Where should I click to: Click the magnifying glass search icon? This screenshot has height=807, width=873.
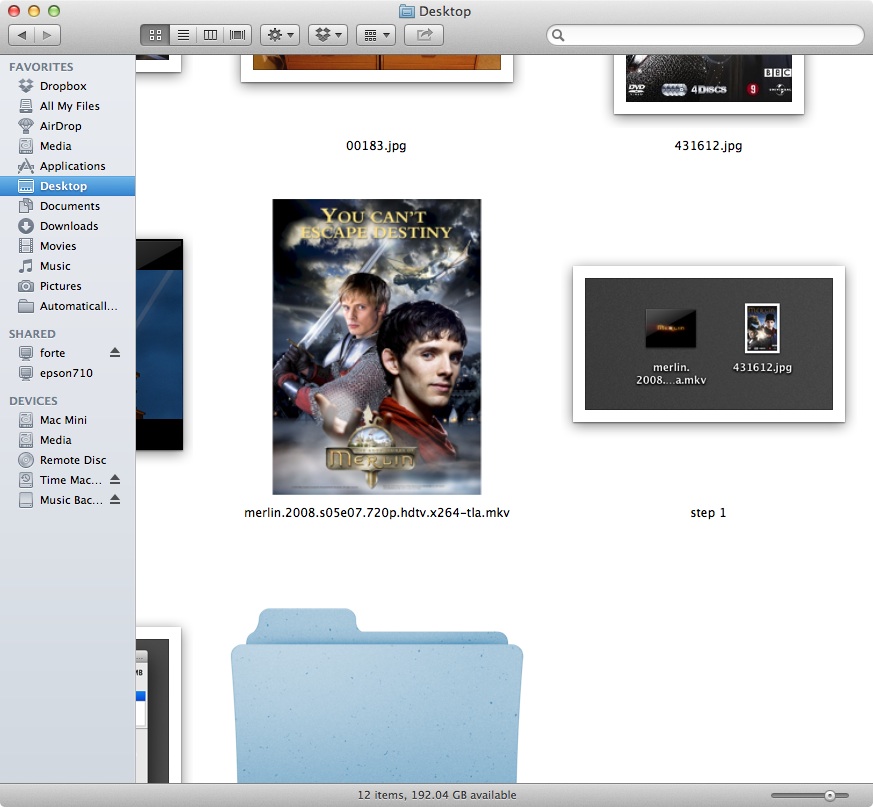click(x=558, y=35)
